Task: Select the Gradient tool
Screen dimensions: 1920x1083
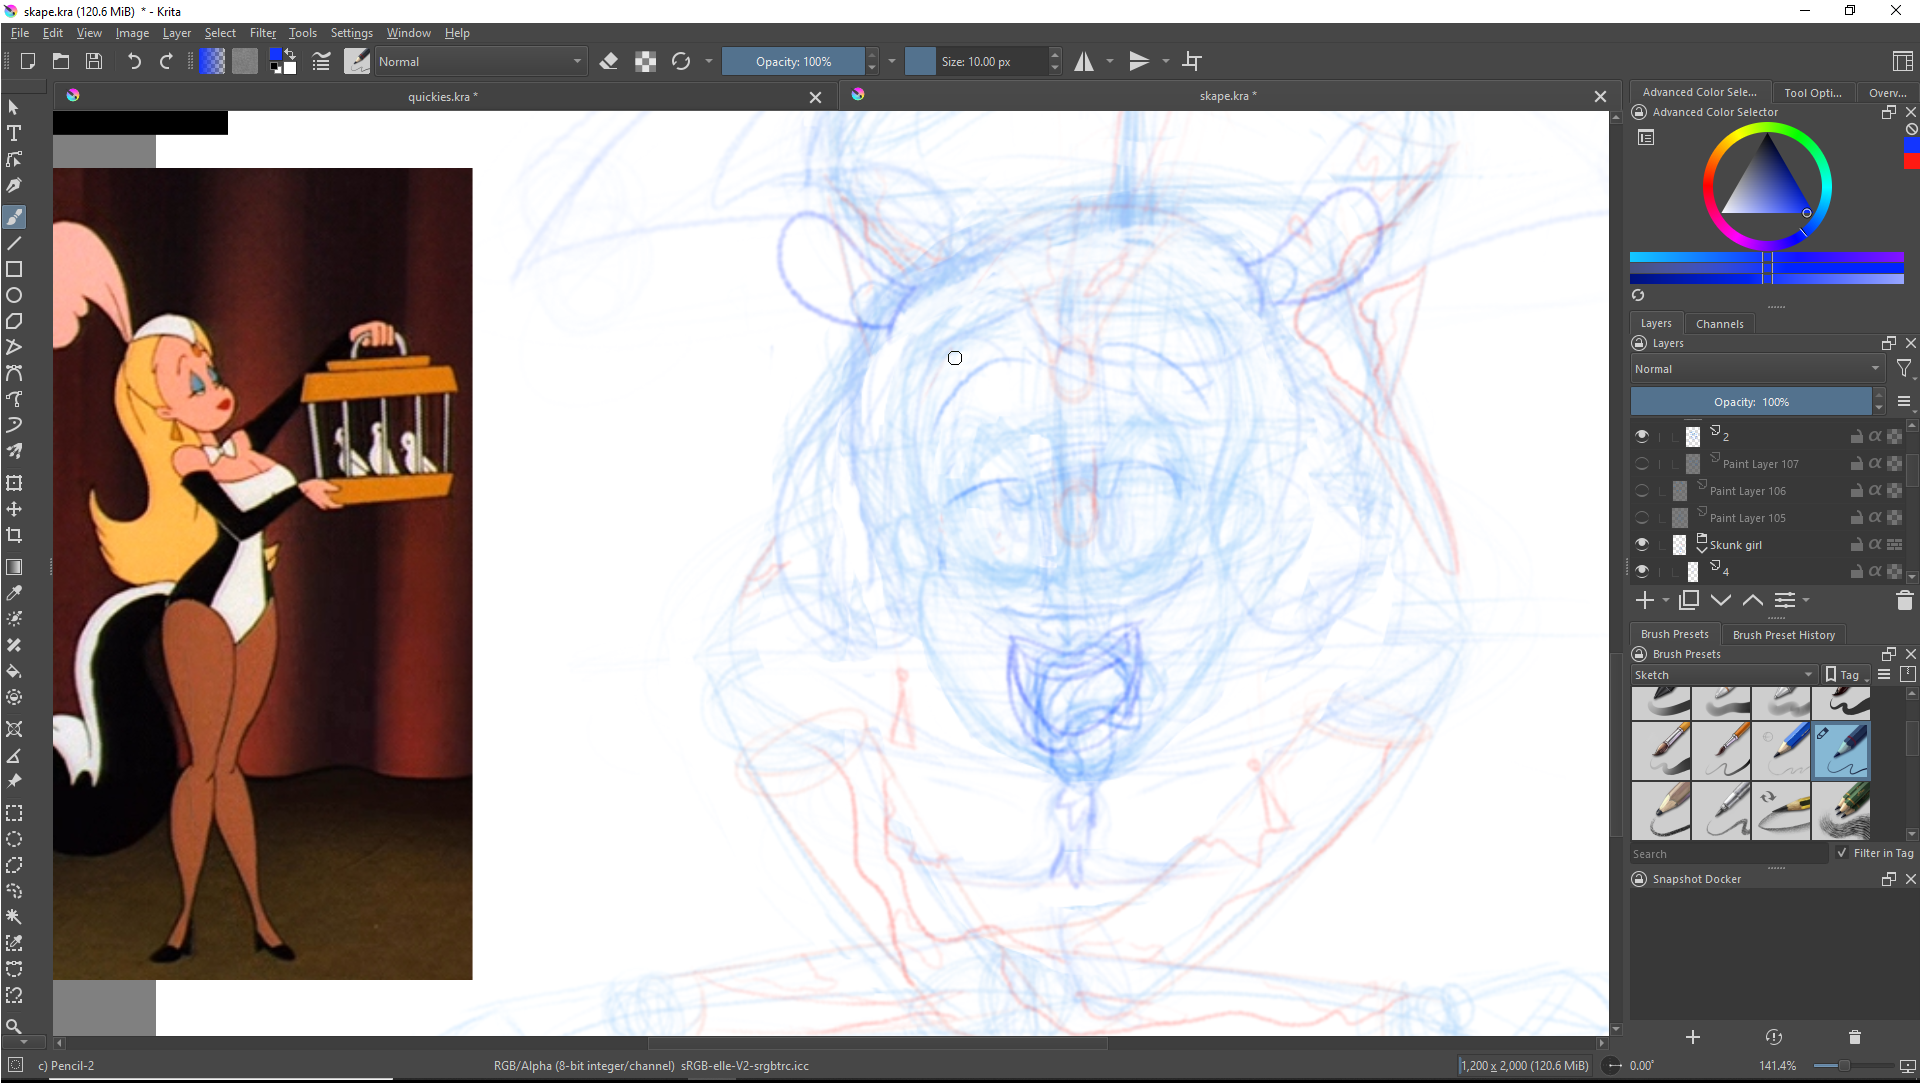Action: (14, 567)
